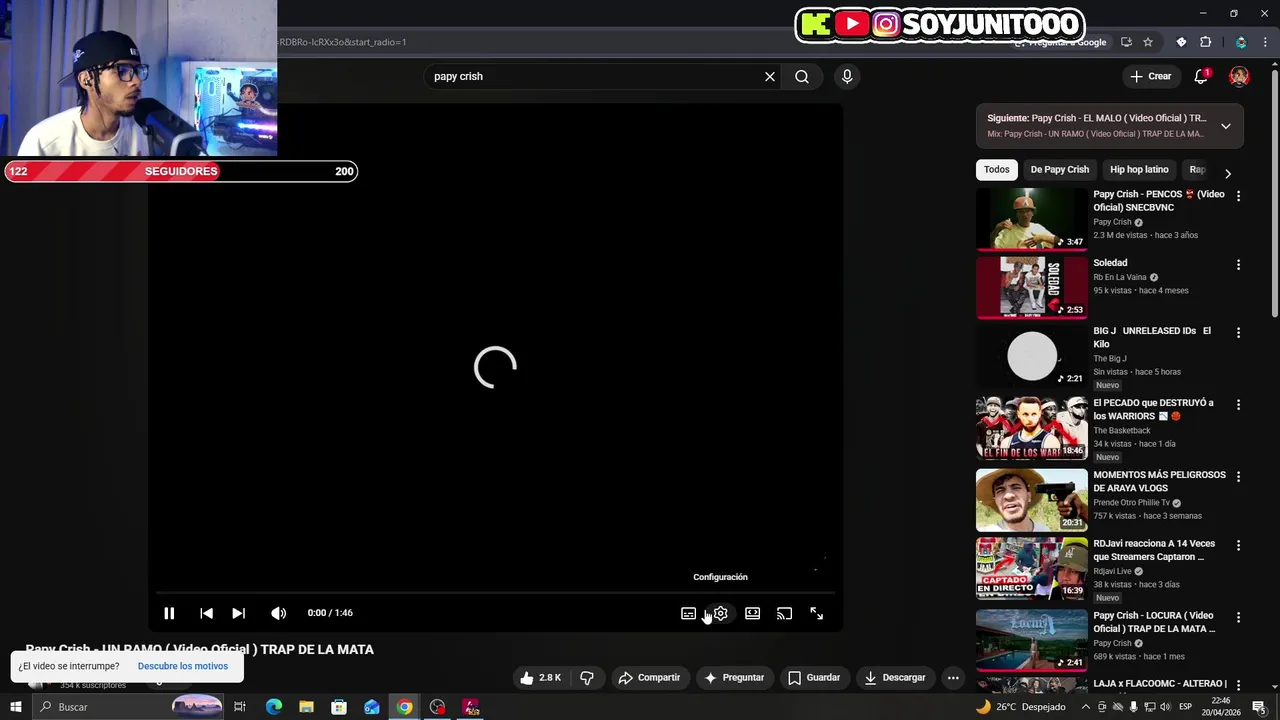Open the Windows Start menu
This screenshot has width=1280, height=720.
[15, 707]
